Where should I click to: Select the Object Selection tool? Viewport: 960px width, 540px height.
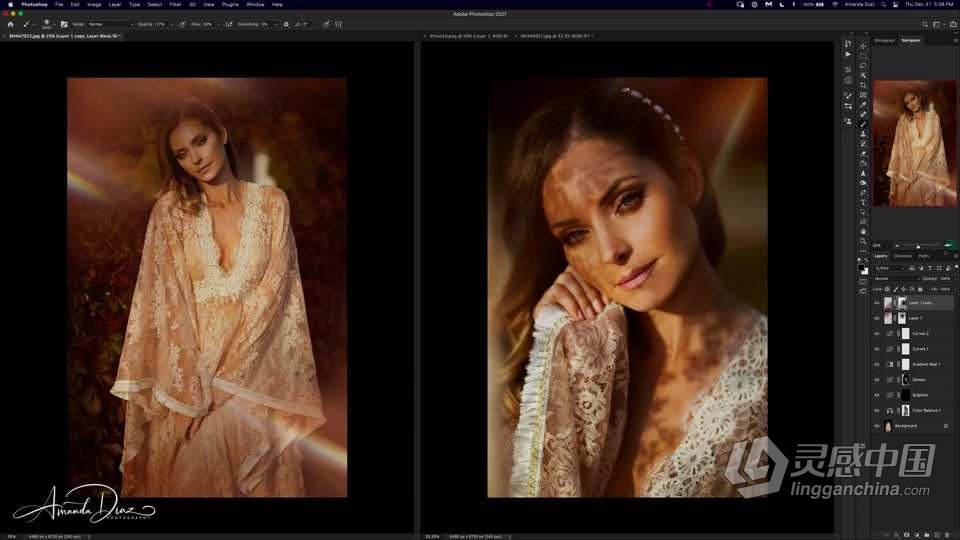(863, 75)
